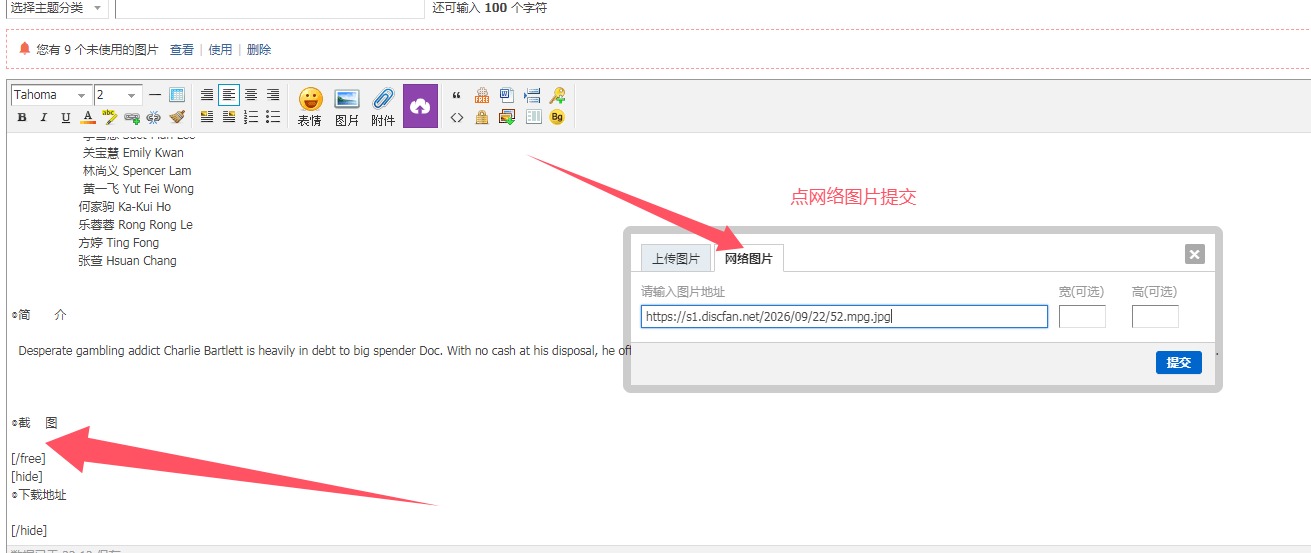Open the 附件 attachment paperclip tool
The image size is (1311, 553).
383,106
